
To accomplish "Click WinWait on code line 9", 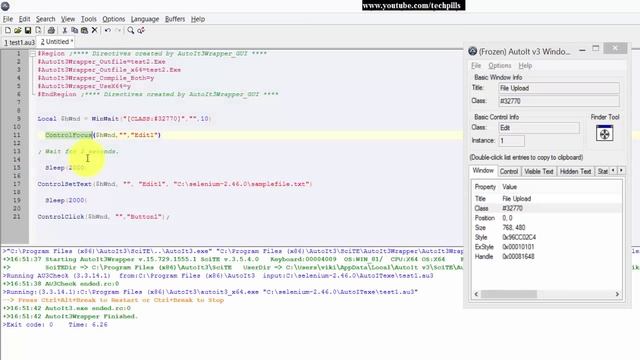I will [105, 119].
